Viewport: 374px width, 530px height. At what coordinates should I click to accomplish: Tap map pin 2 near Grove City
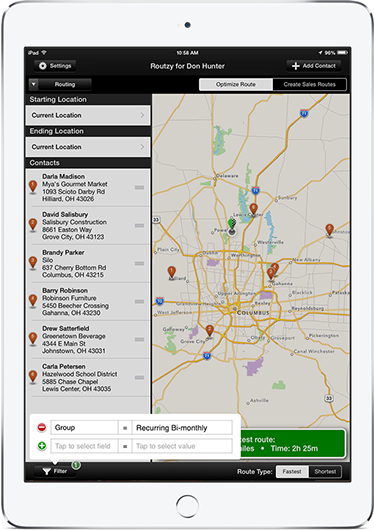(x=210, y=331)
